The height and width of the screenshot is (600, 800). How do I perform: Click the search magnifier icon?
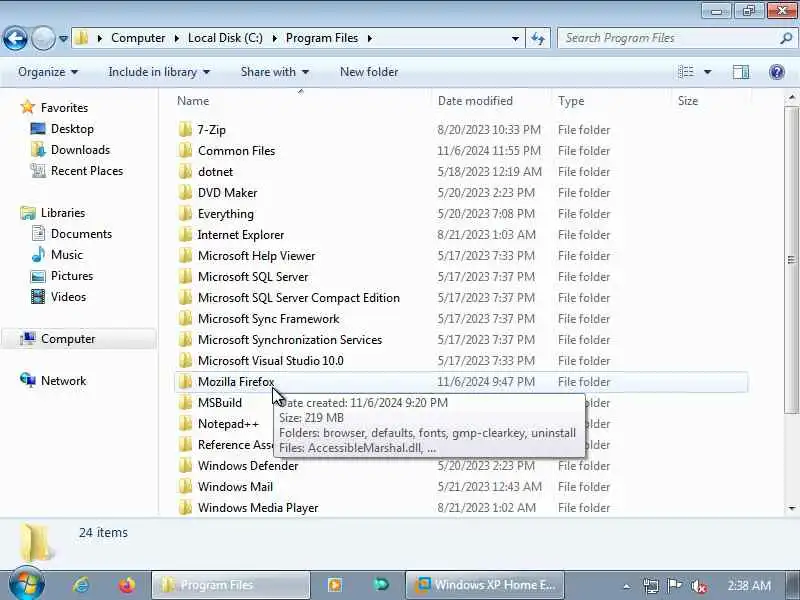coord(786,38)
